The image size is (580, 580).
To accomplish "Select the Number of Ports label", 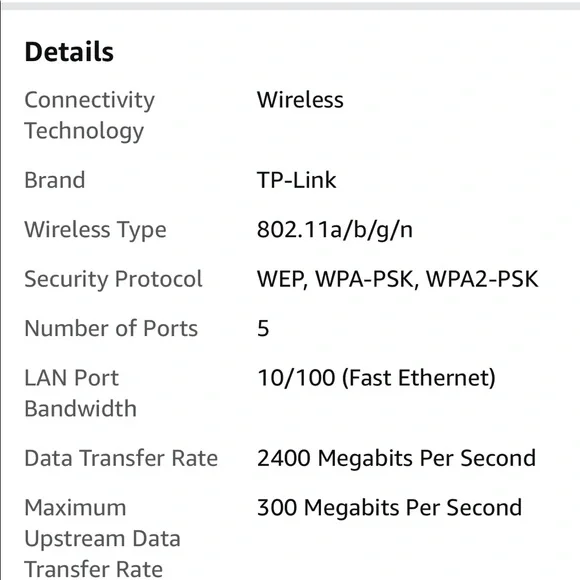I will [111, 328].
